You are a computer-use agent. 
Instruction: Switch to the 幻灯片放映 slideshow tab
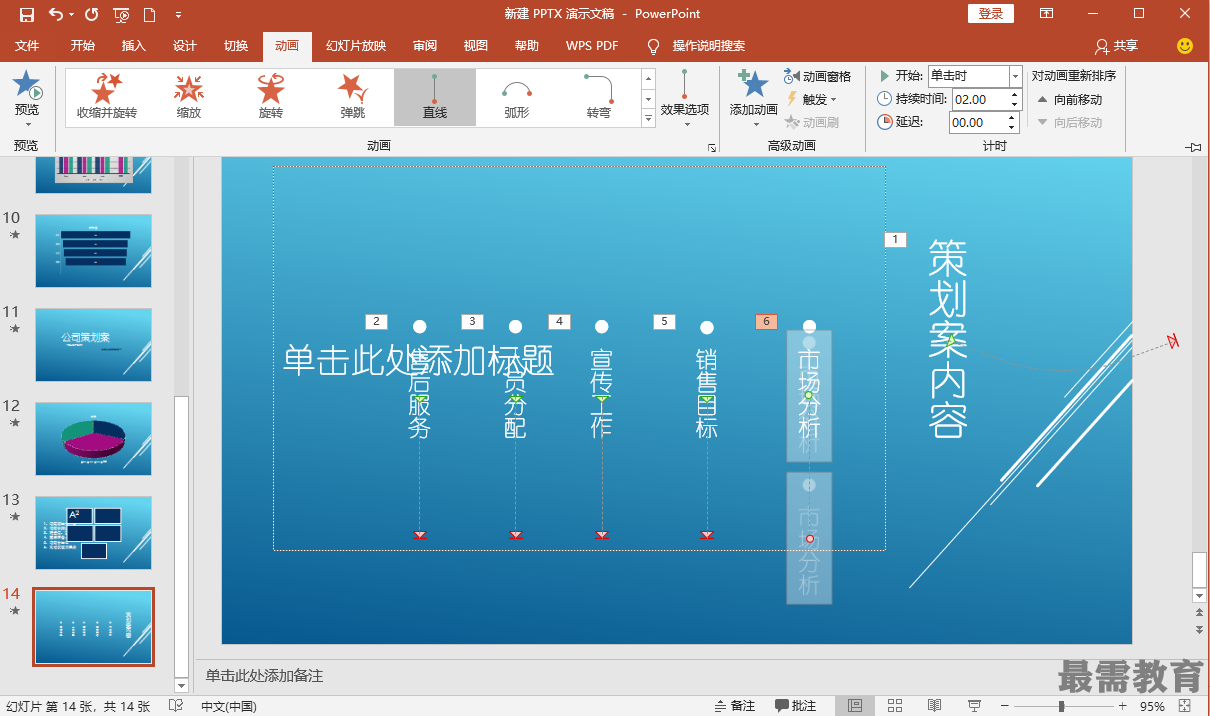pos(356,46)
